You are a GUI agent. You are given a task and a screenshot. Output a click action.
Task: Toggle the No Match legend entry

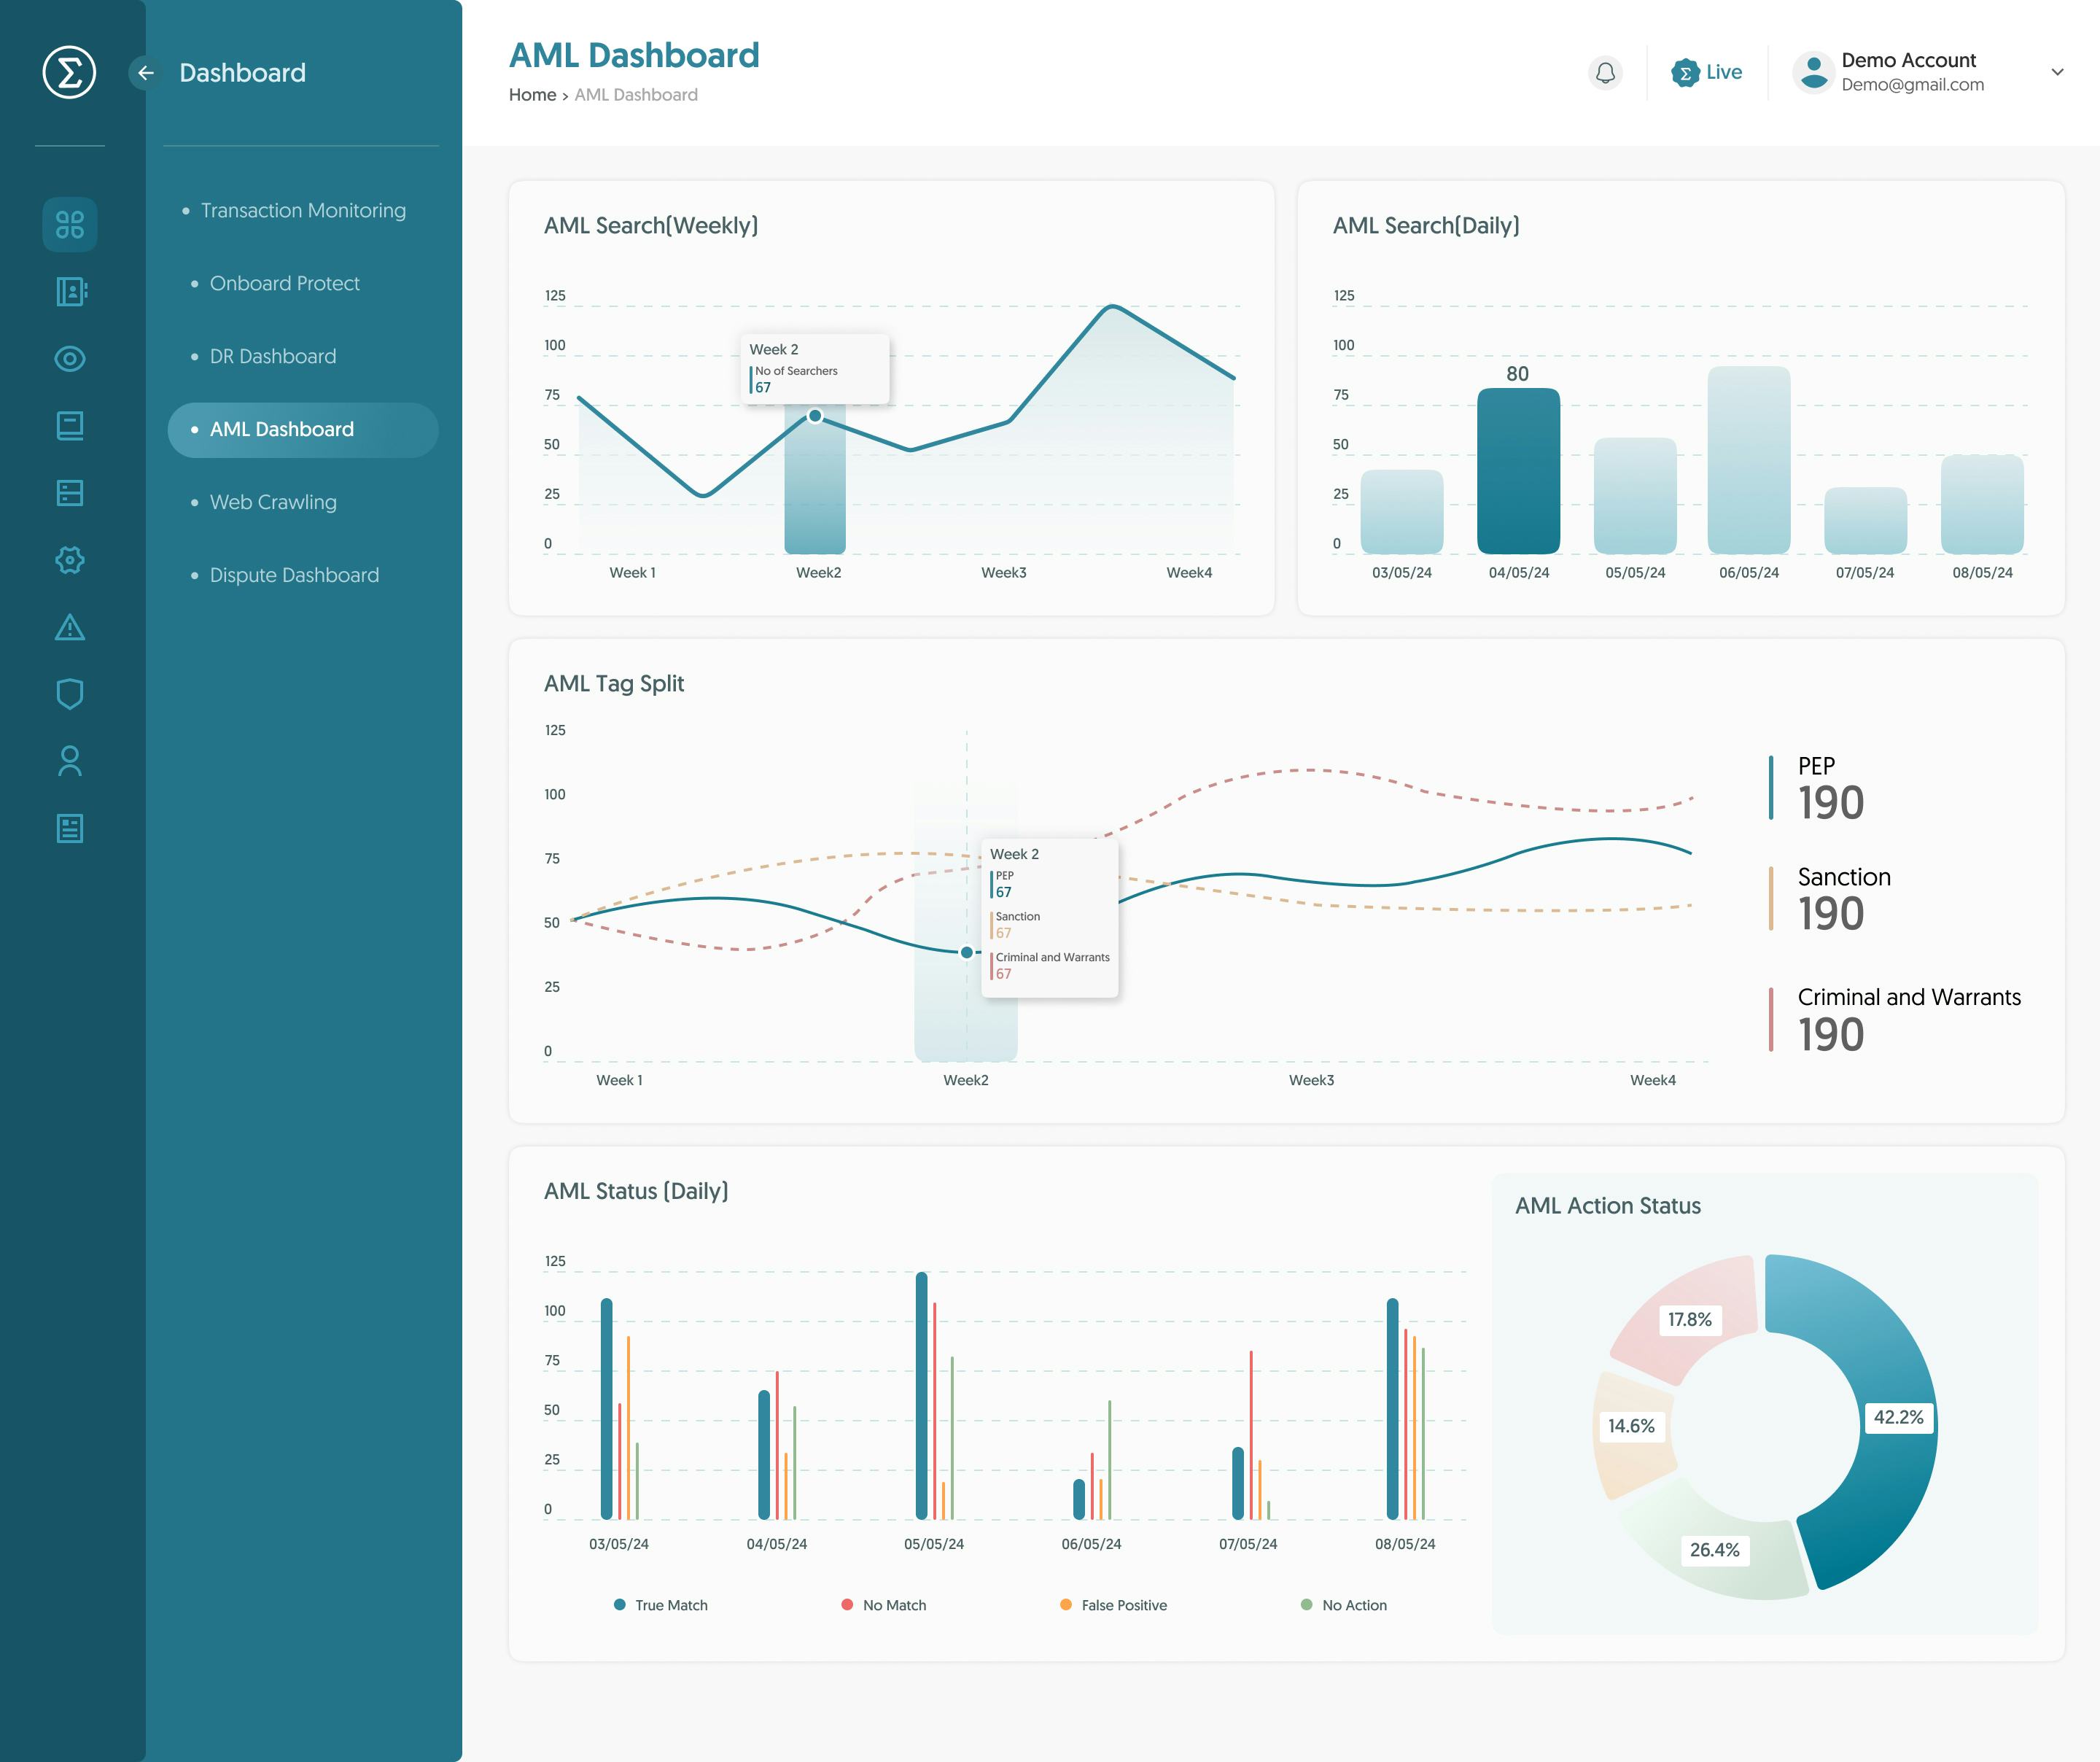point(884,1605)
